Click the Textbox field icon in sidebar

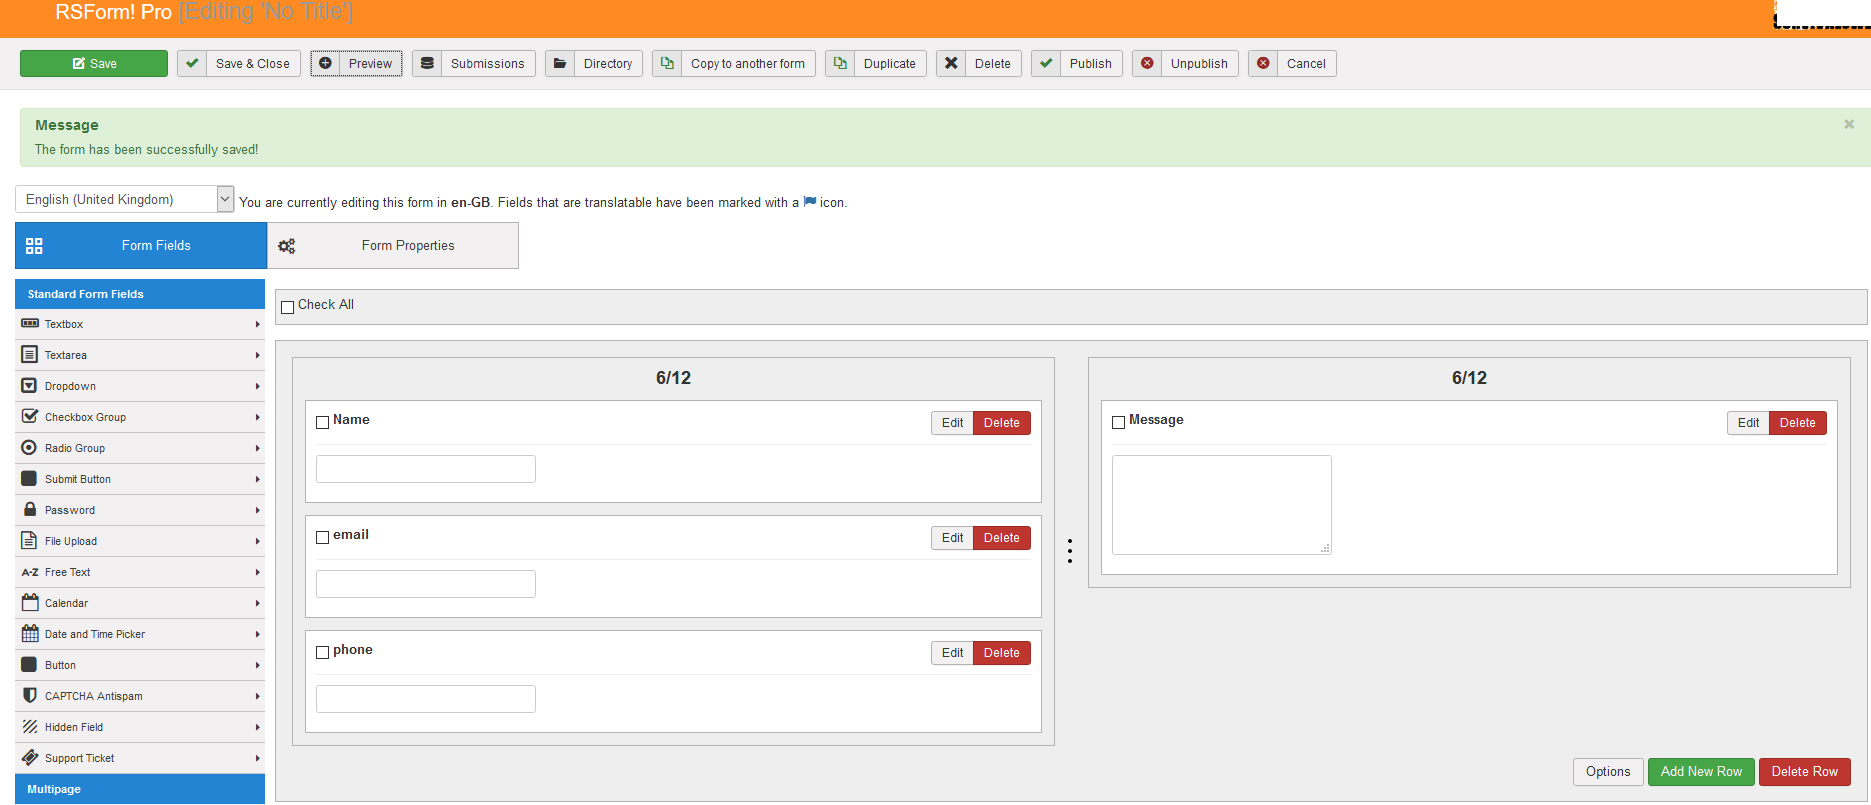(30, 324)
